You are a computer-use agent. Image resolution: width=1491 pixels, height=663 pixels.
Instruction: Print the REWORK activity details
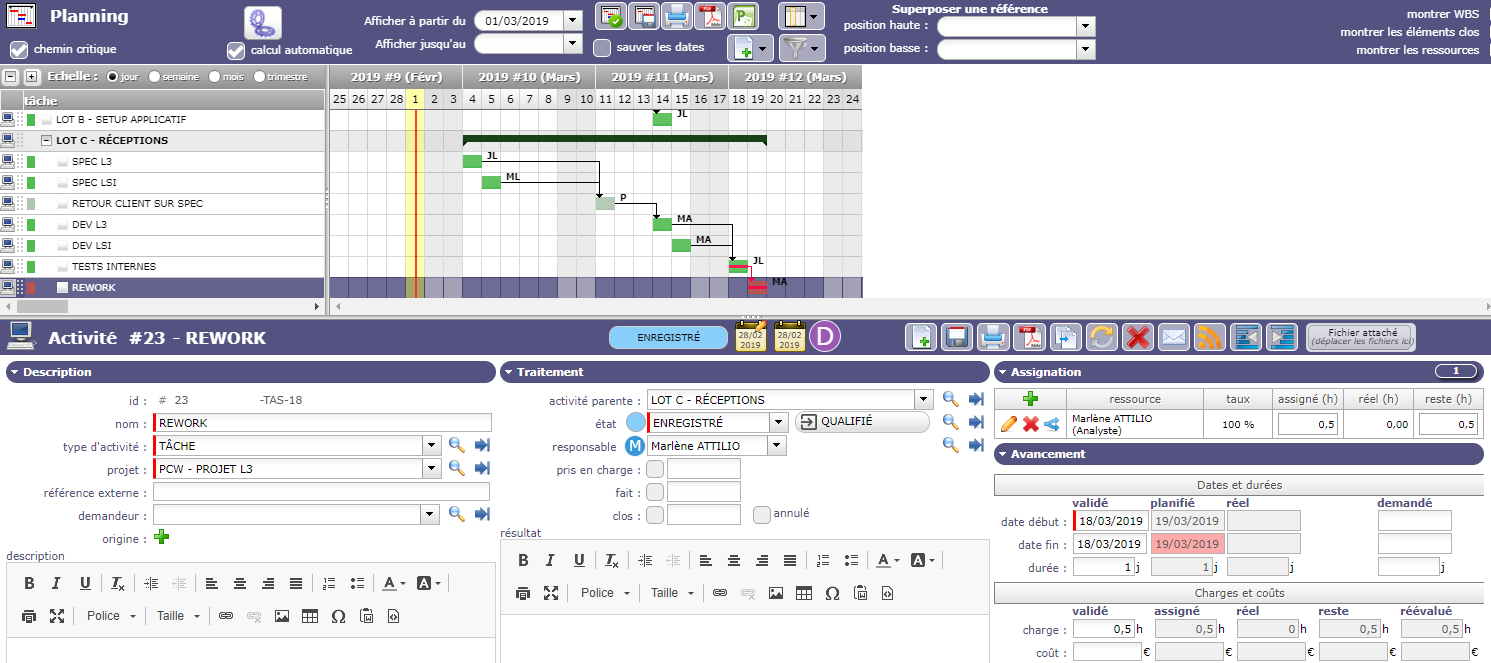click(x=992, y=337)
